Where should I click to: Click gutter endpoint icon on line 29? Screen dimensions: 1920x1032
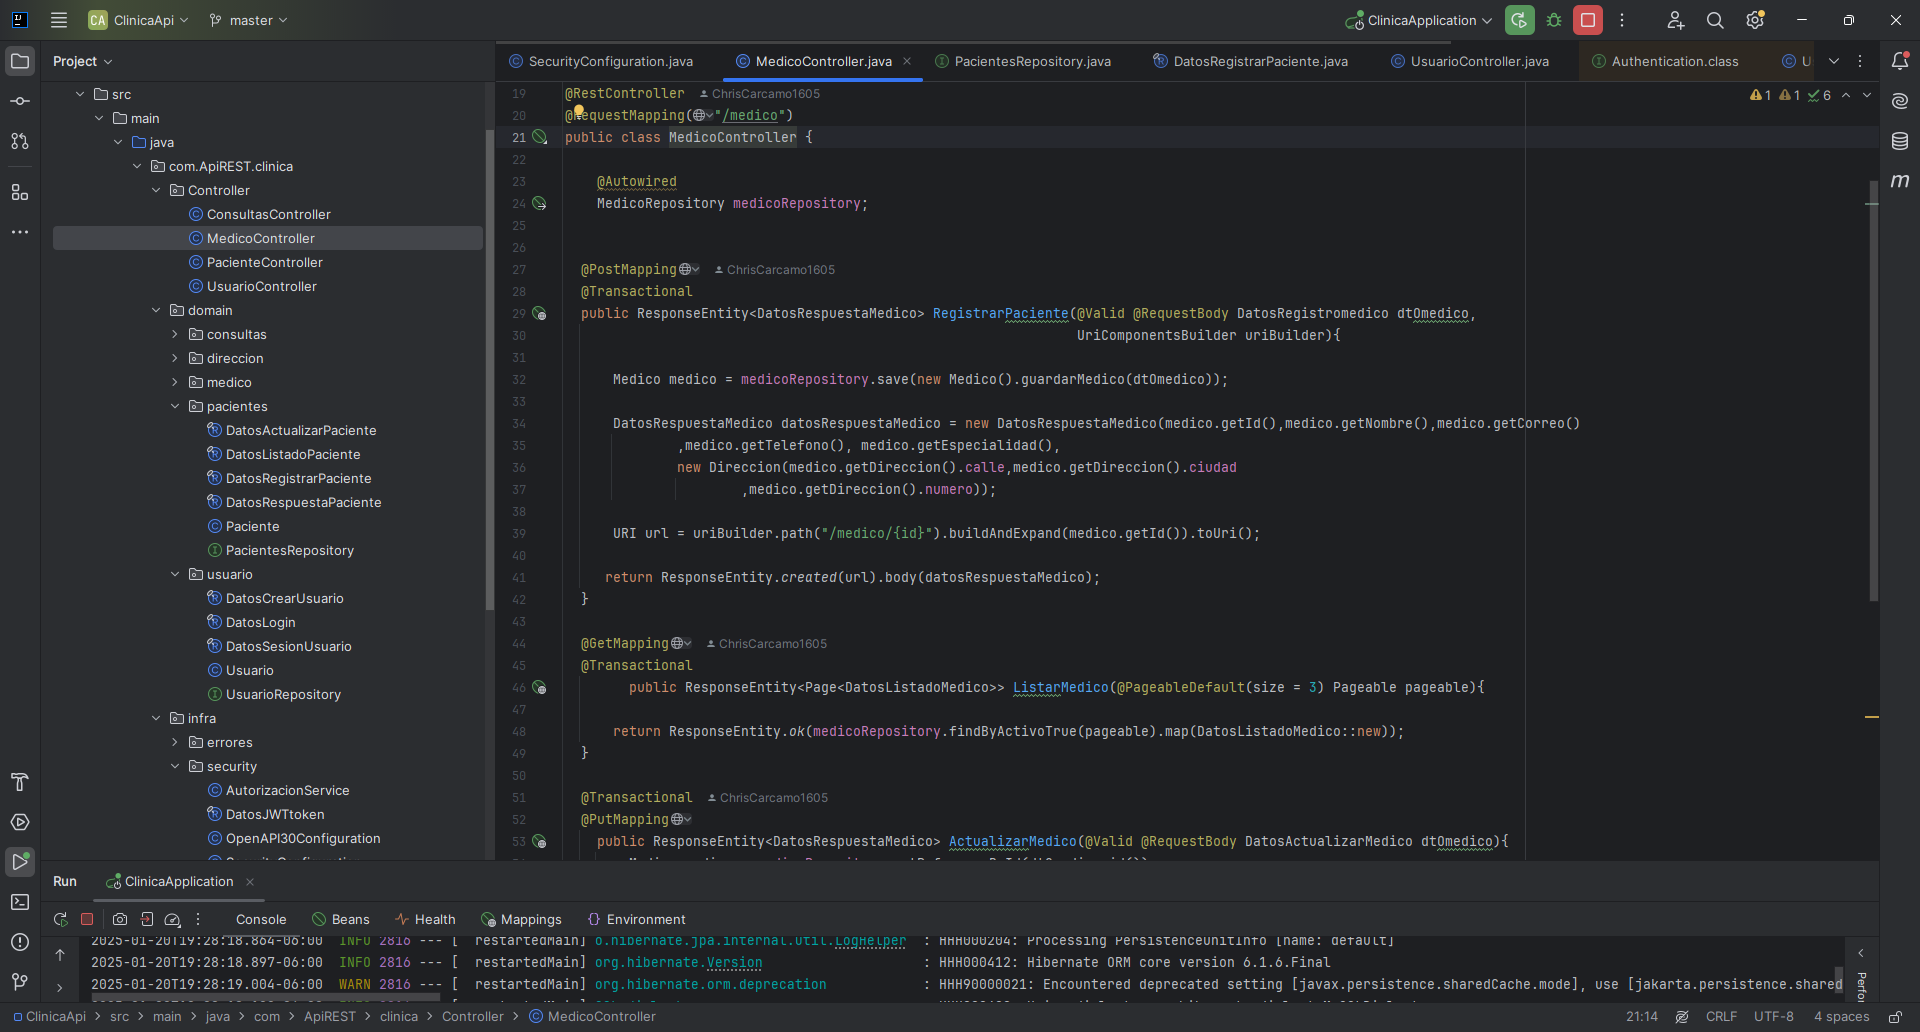tap(539, 313)
